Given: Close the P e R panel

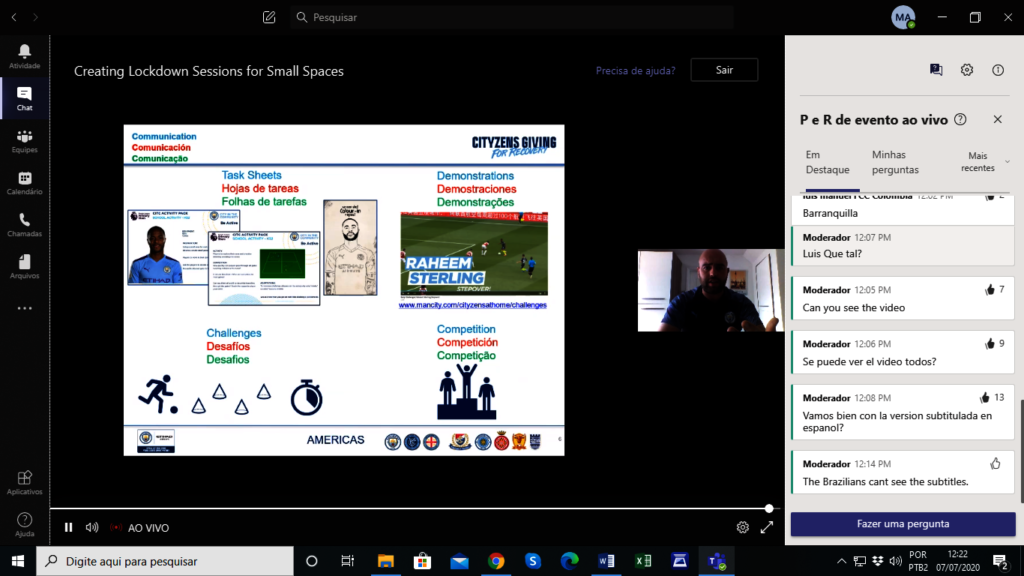Looking at the screenshot, I should 997,120.
